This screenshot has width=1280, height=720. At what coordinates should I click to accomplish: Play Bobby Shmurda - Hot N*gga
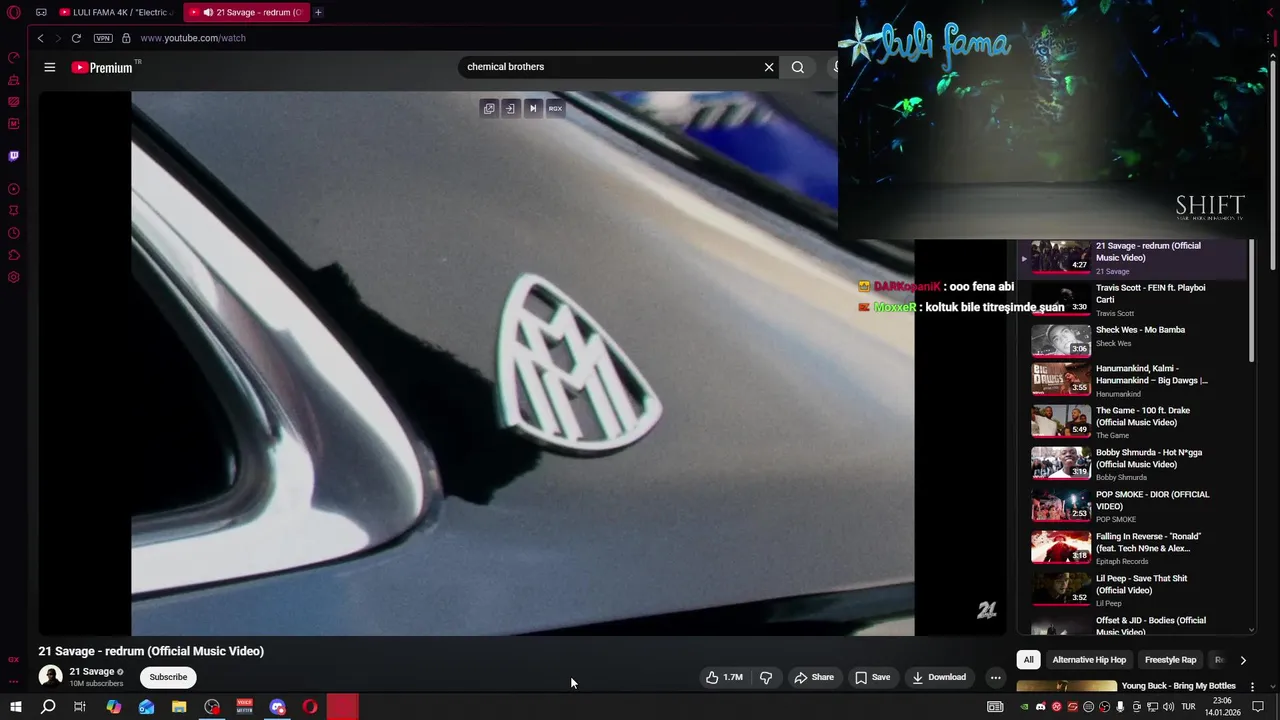pos(1132,465)
